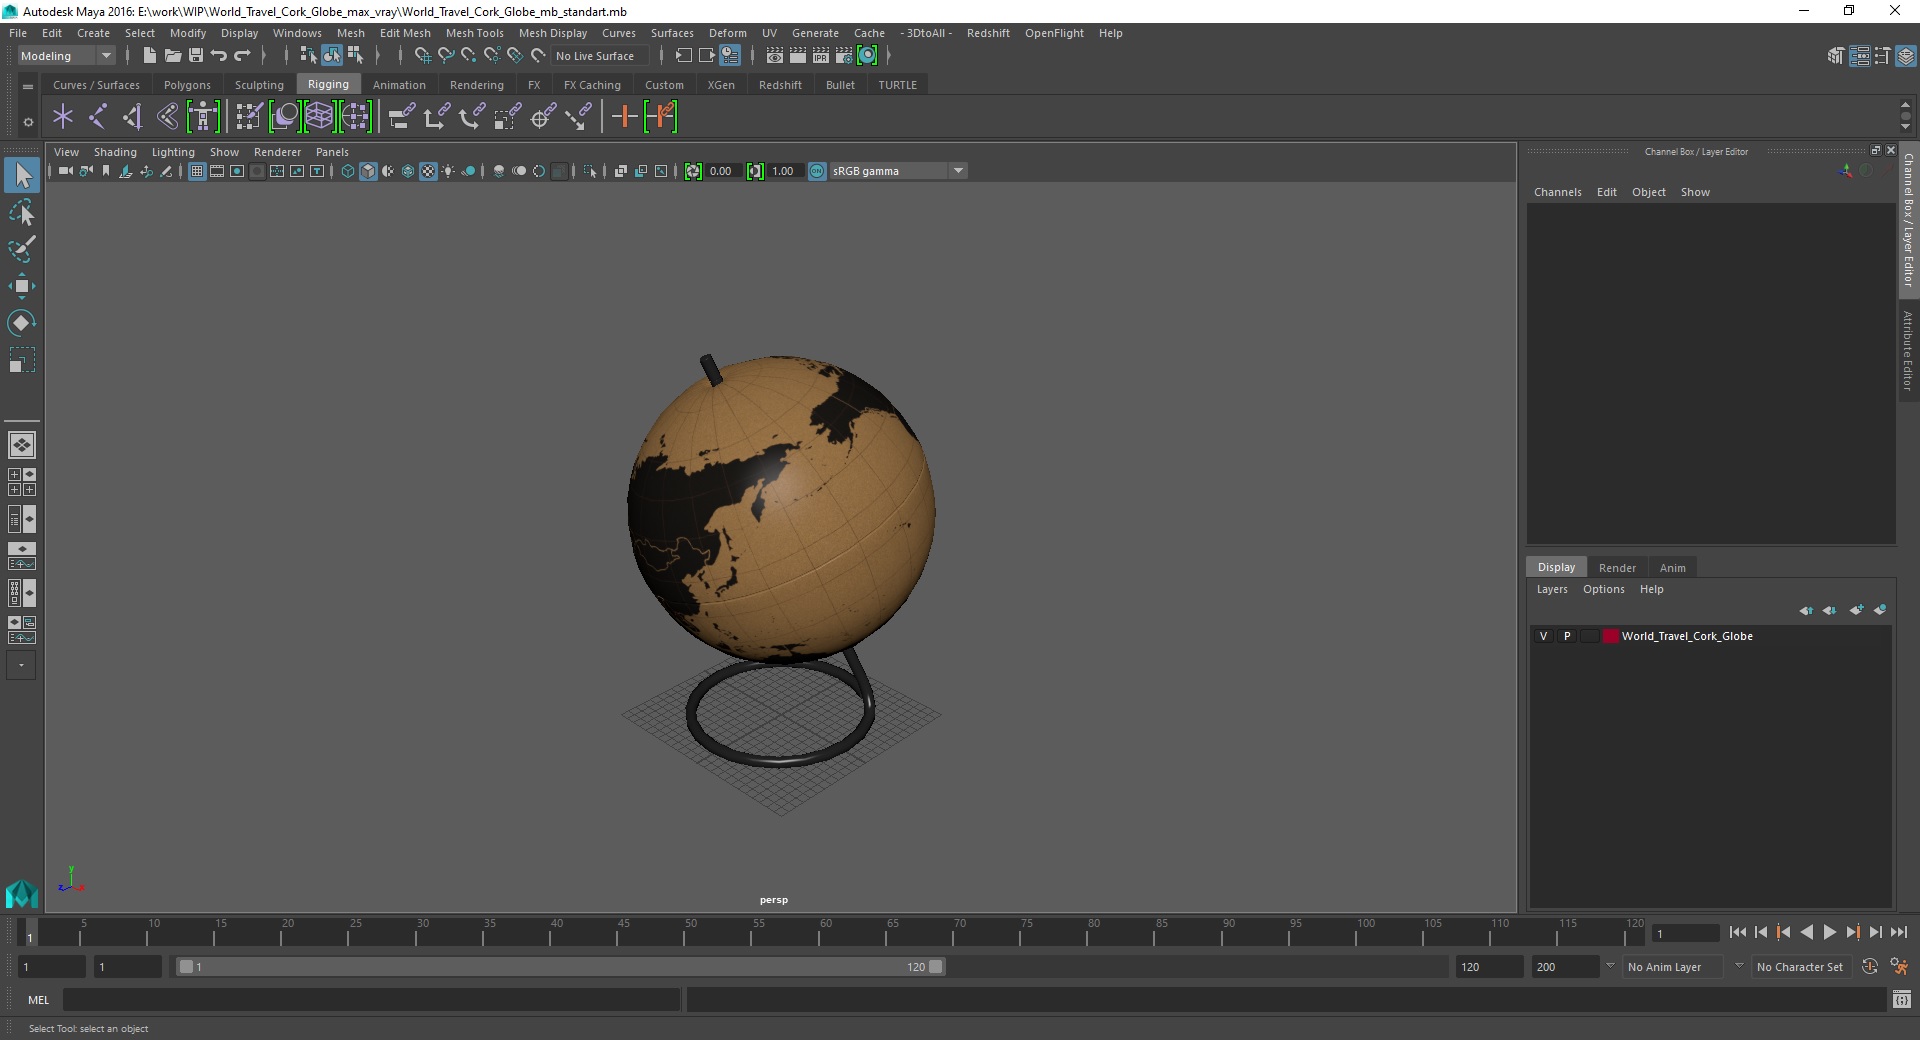Toggle the film gate overlay
Image resolution: width=1920 pixels, height=1040 pixels.
pos(217,171)
